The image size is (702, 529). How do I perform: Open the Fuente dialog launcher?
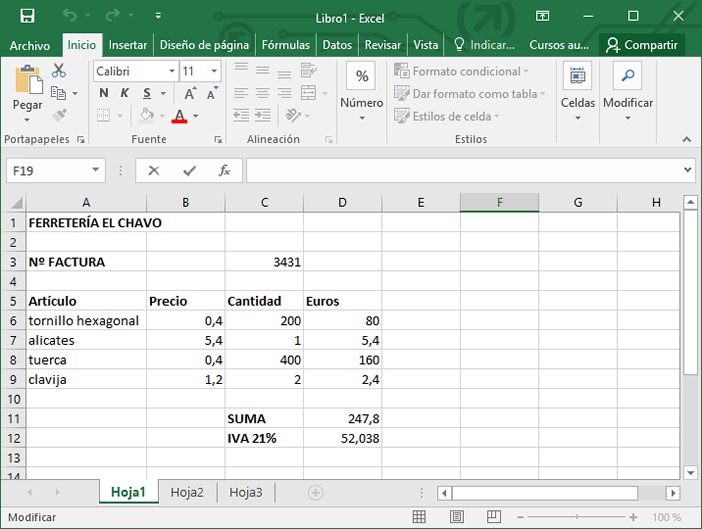[x=218, y=140]
